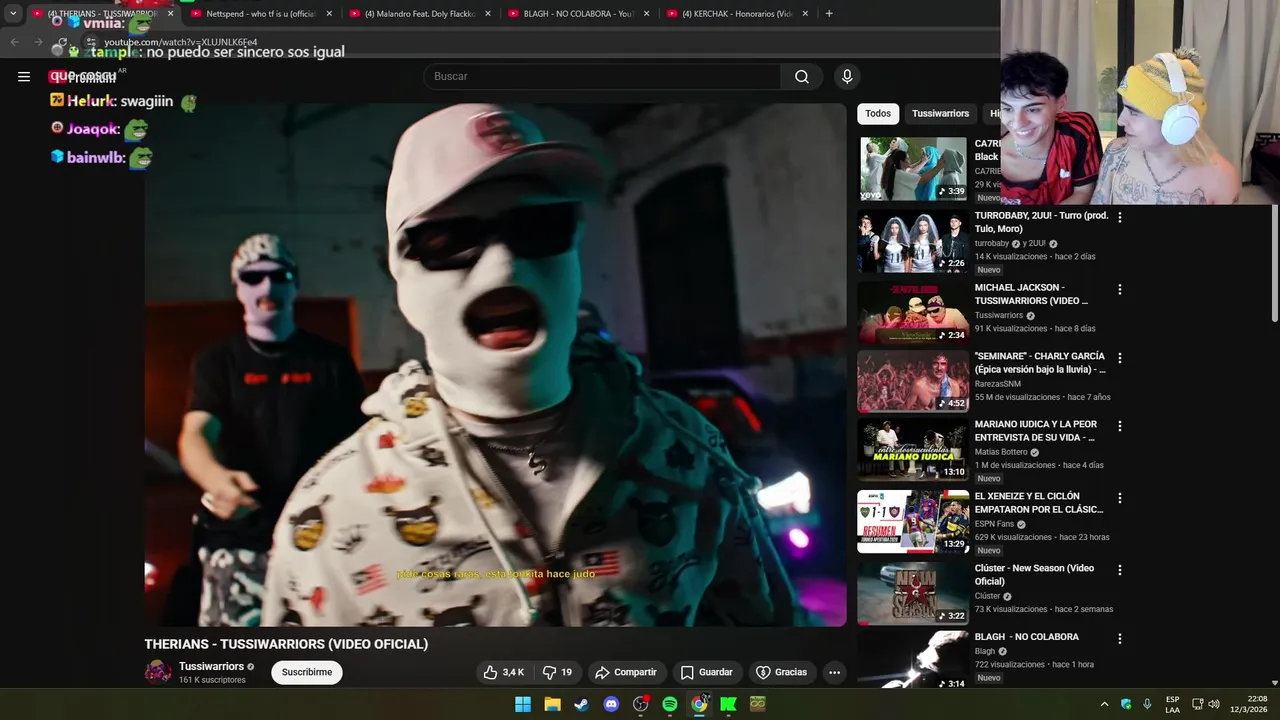Open options menu for EL XENEIZE video
The image size is (1280, 720).
pyautogui.click(x=1119, y=498)
